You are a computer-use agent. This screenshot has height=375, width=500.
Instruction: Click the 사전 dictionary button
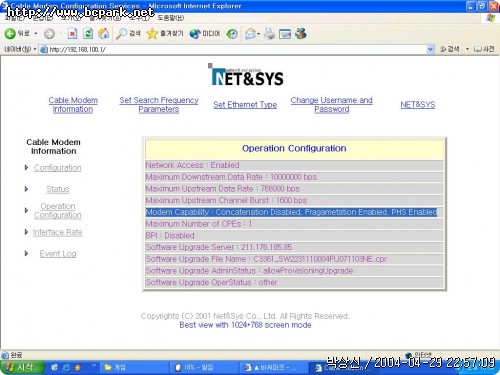coord(484,49)
